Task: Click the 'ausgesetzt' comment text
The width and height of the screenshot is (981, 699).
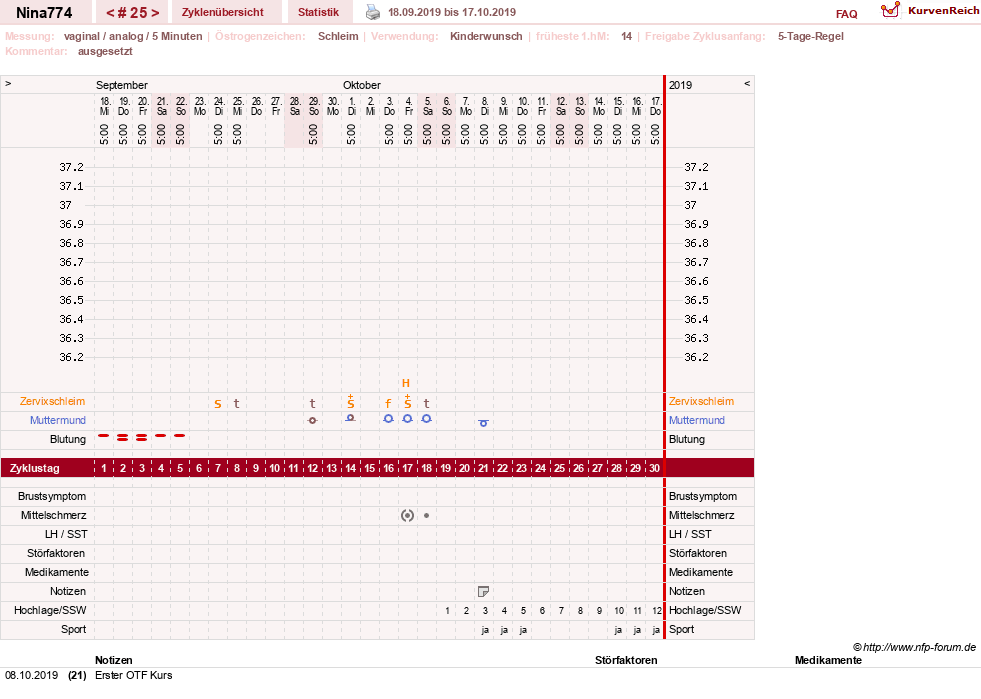Action: click(105, 51)
